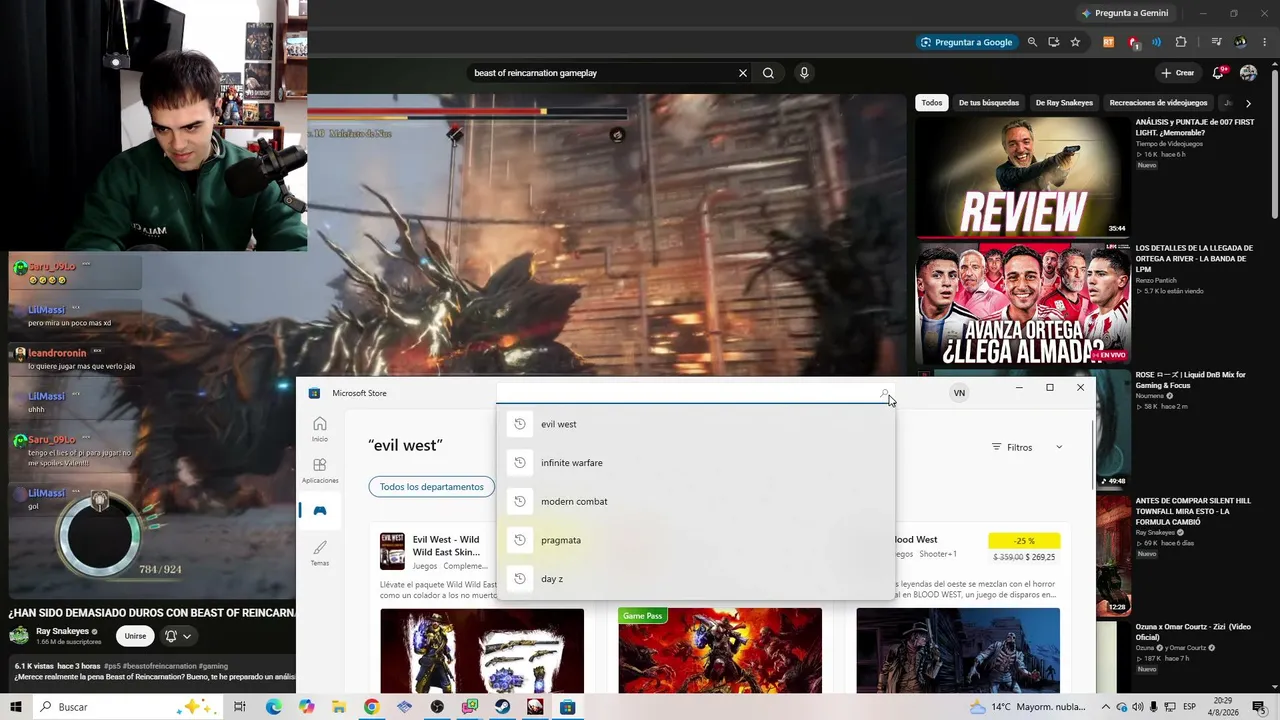This screenshot has width=1280, height=720.
Task: Open OBS Studio from the taskbar
Action: tap(437, 707)
